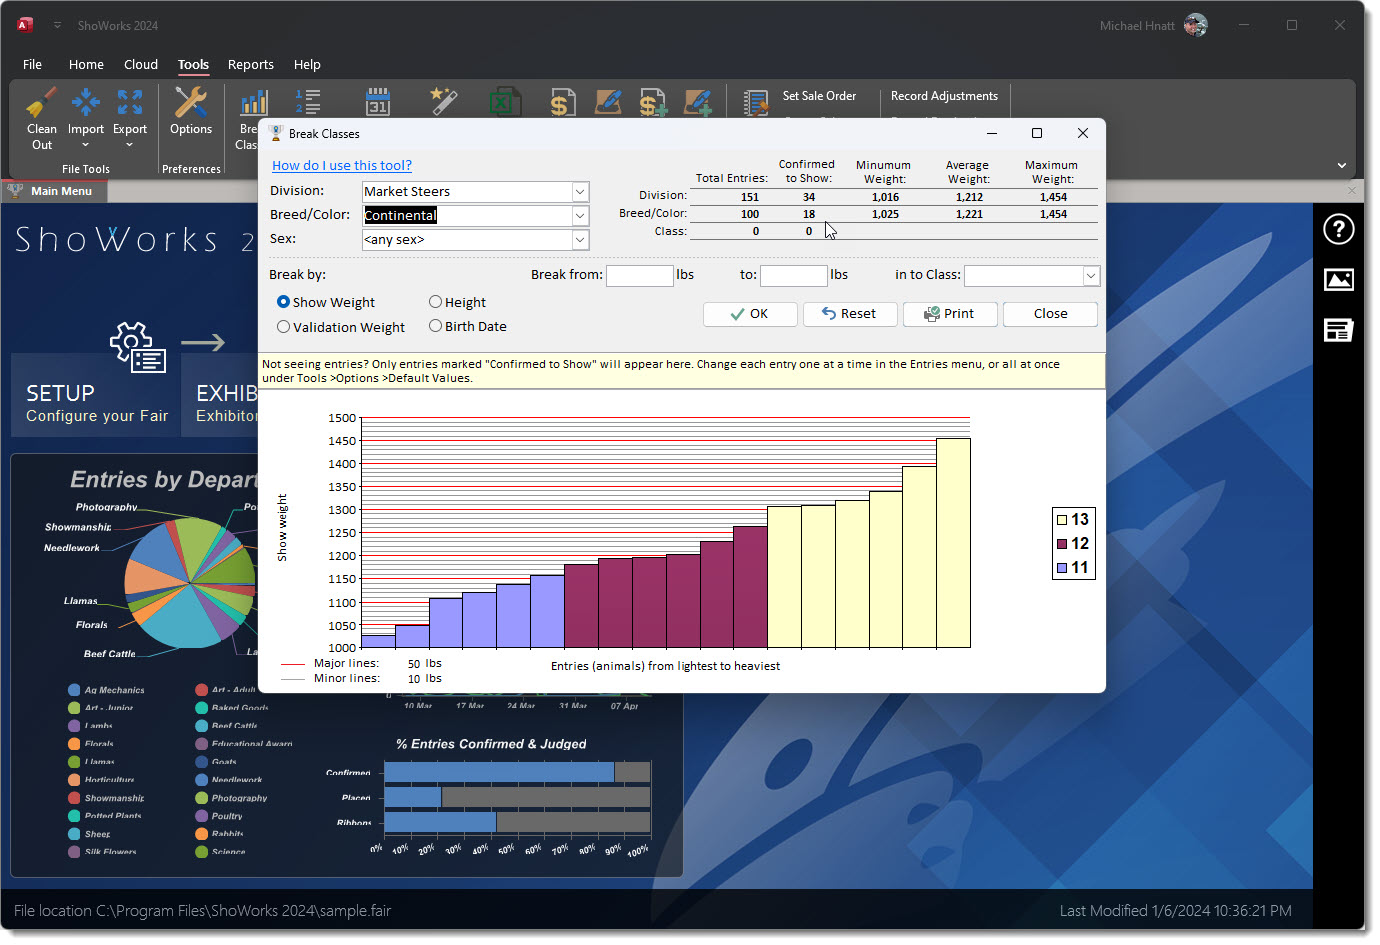Click the magic wand with stars icon
Screen dimensions: 1380x945
tap(443, 102)
